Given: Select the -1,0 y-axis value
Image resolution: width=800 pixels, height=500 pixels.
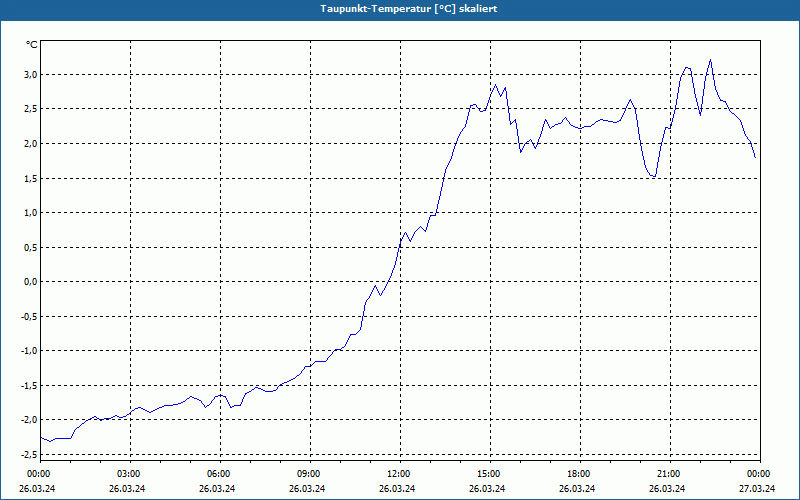Looking at the screenshot, I should 30,351.
